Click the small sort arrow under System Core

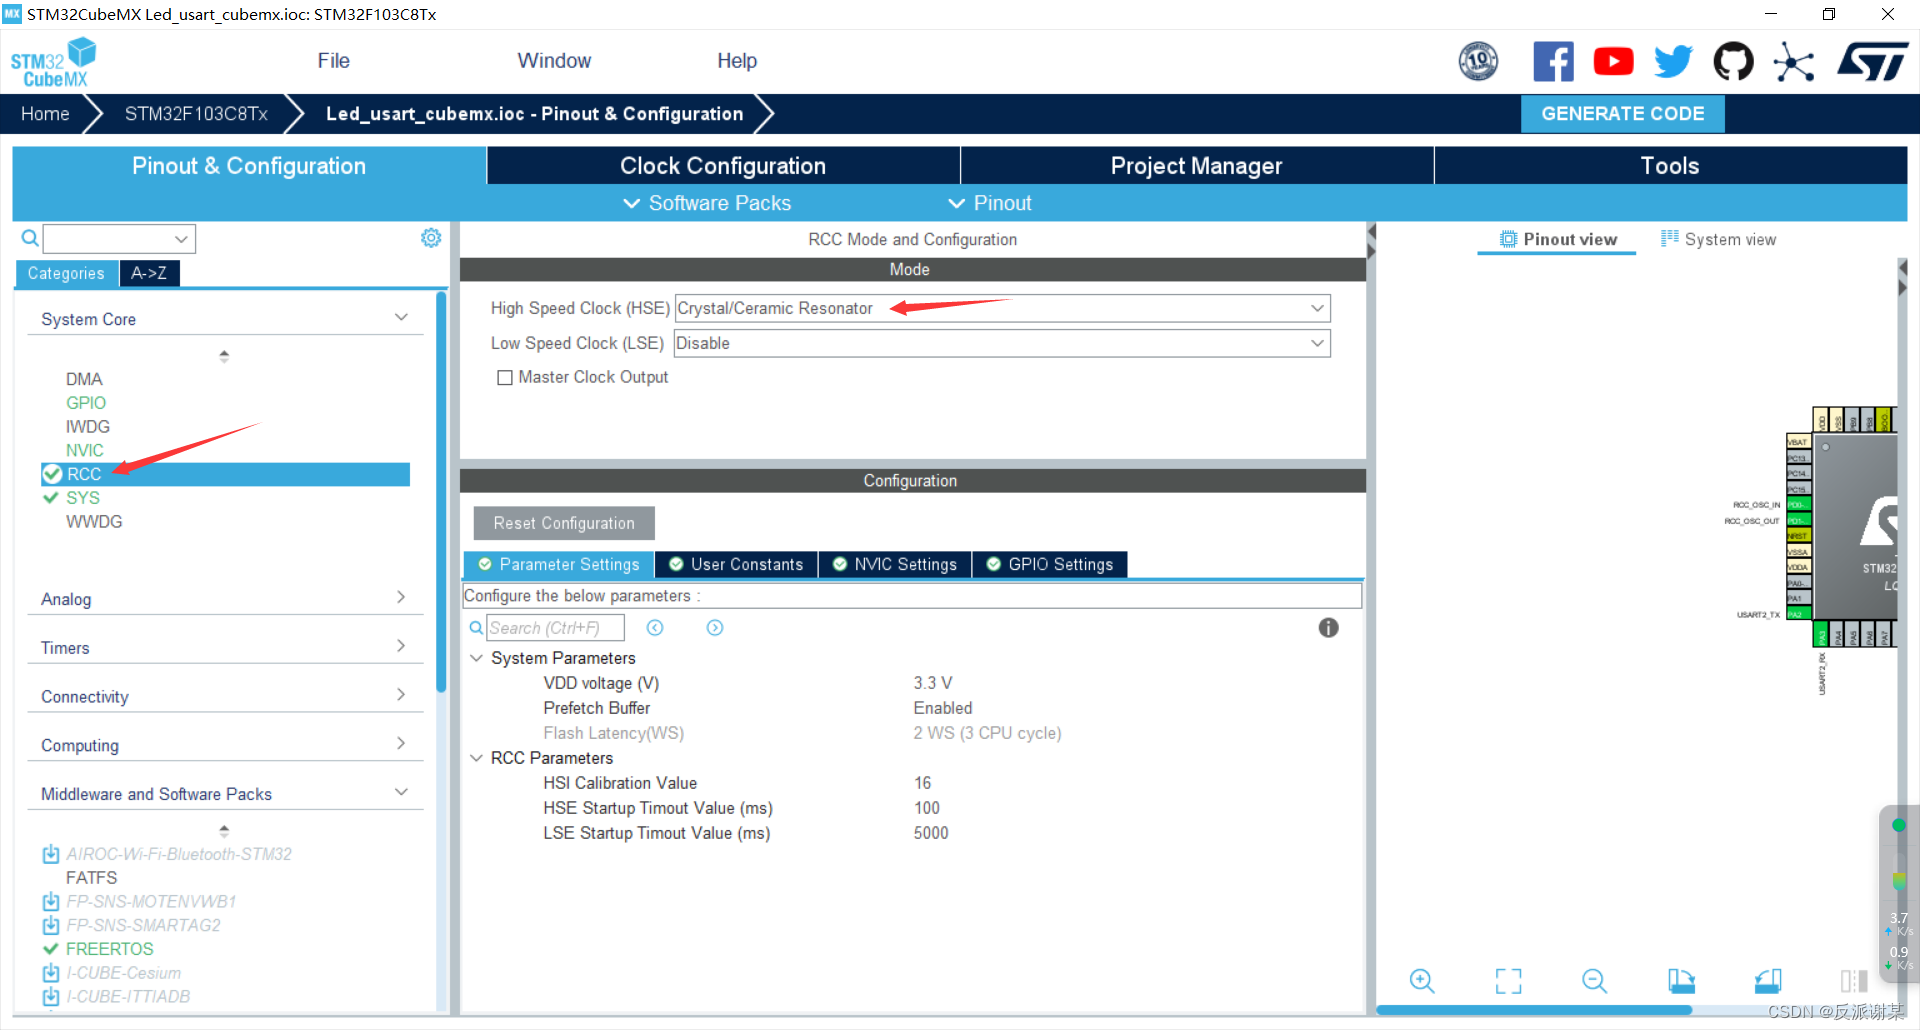pos(224,356)
